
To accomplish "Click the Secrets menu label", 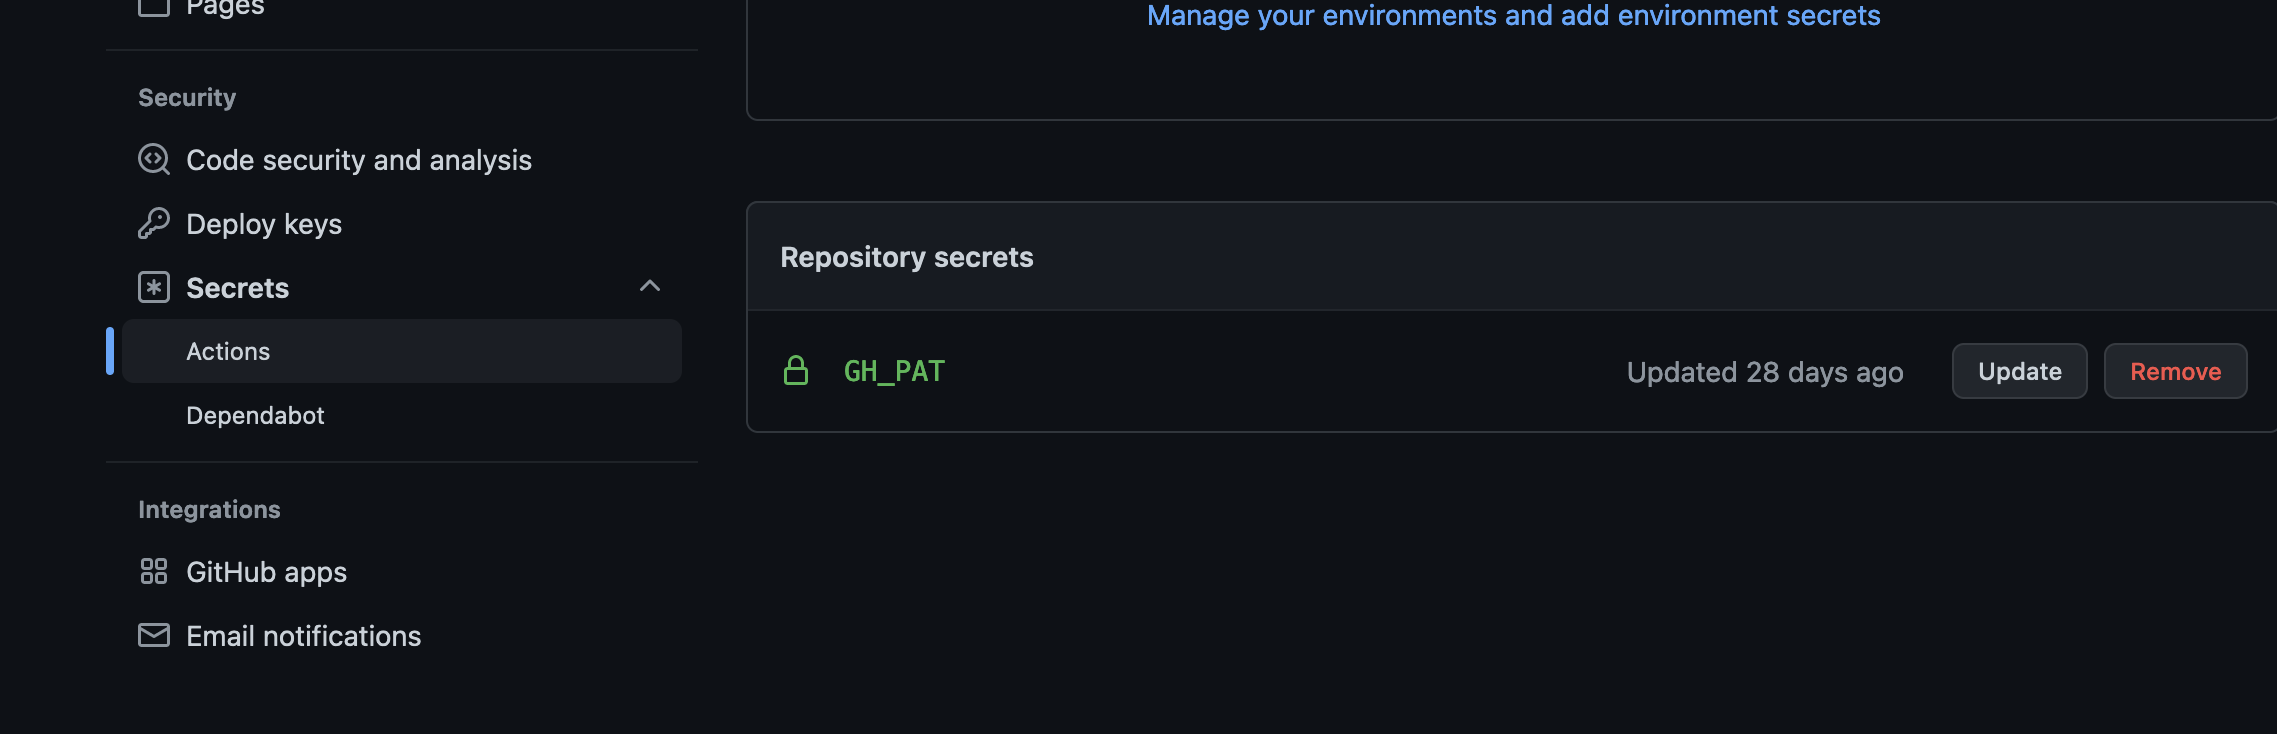I will (237, 288).
